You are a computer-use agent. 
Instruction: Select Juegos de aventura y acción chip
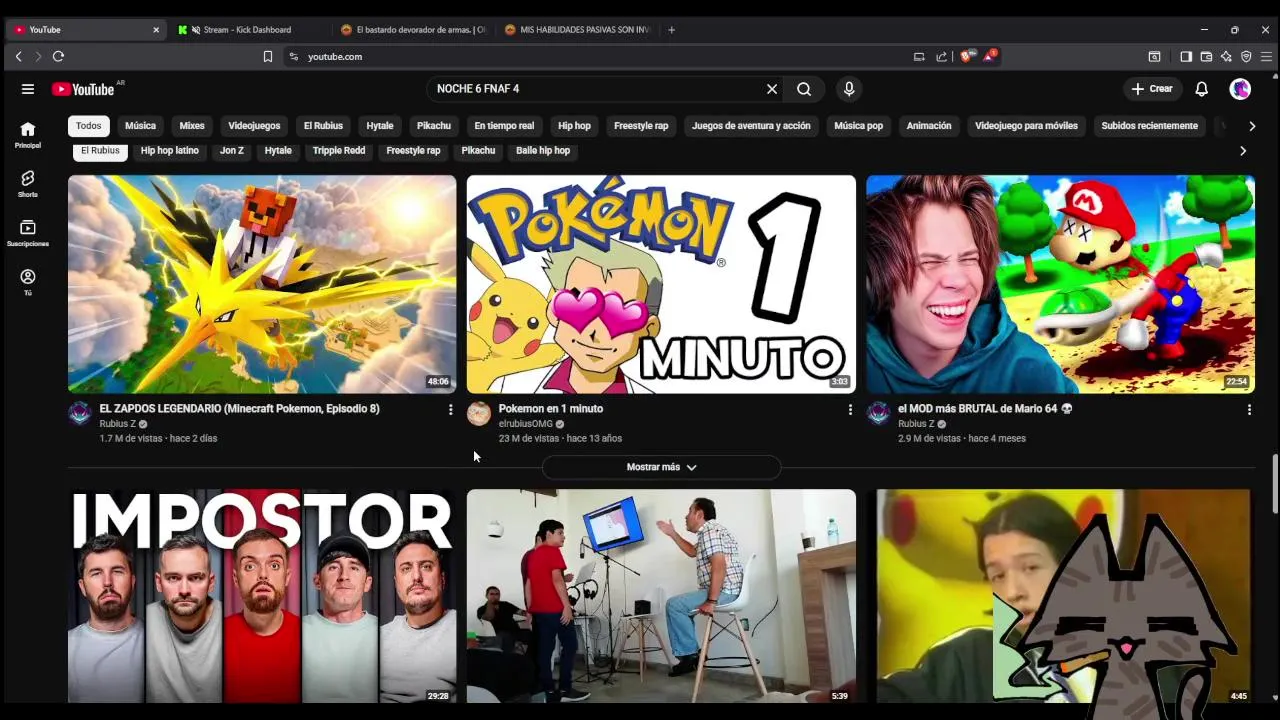(x=751, y=126)
